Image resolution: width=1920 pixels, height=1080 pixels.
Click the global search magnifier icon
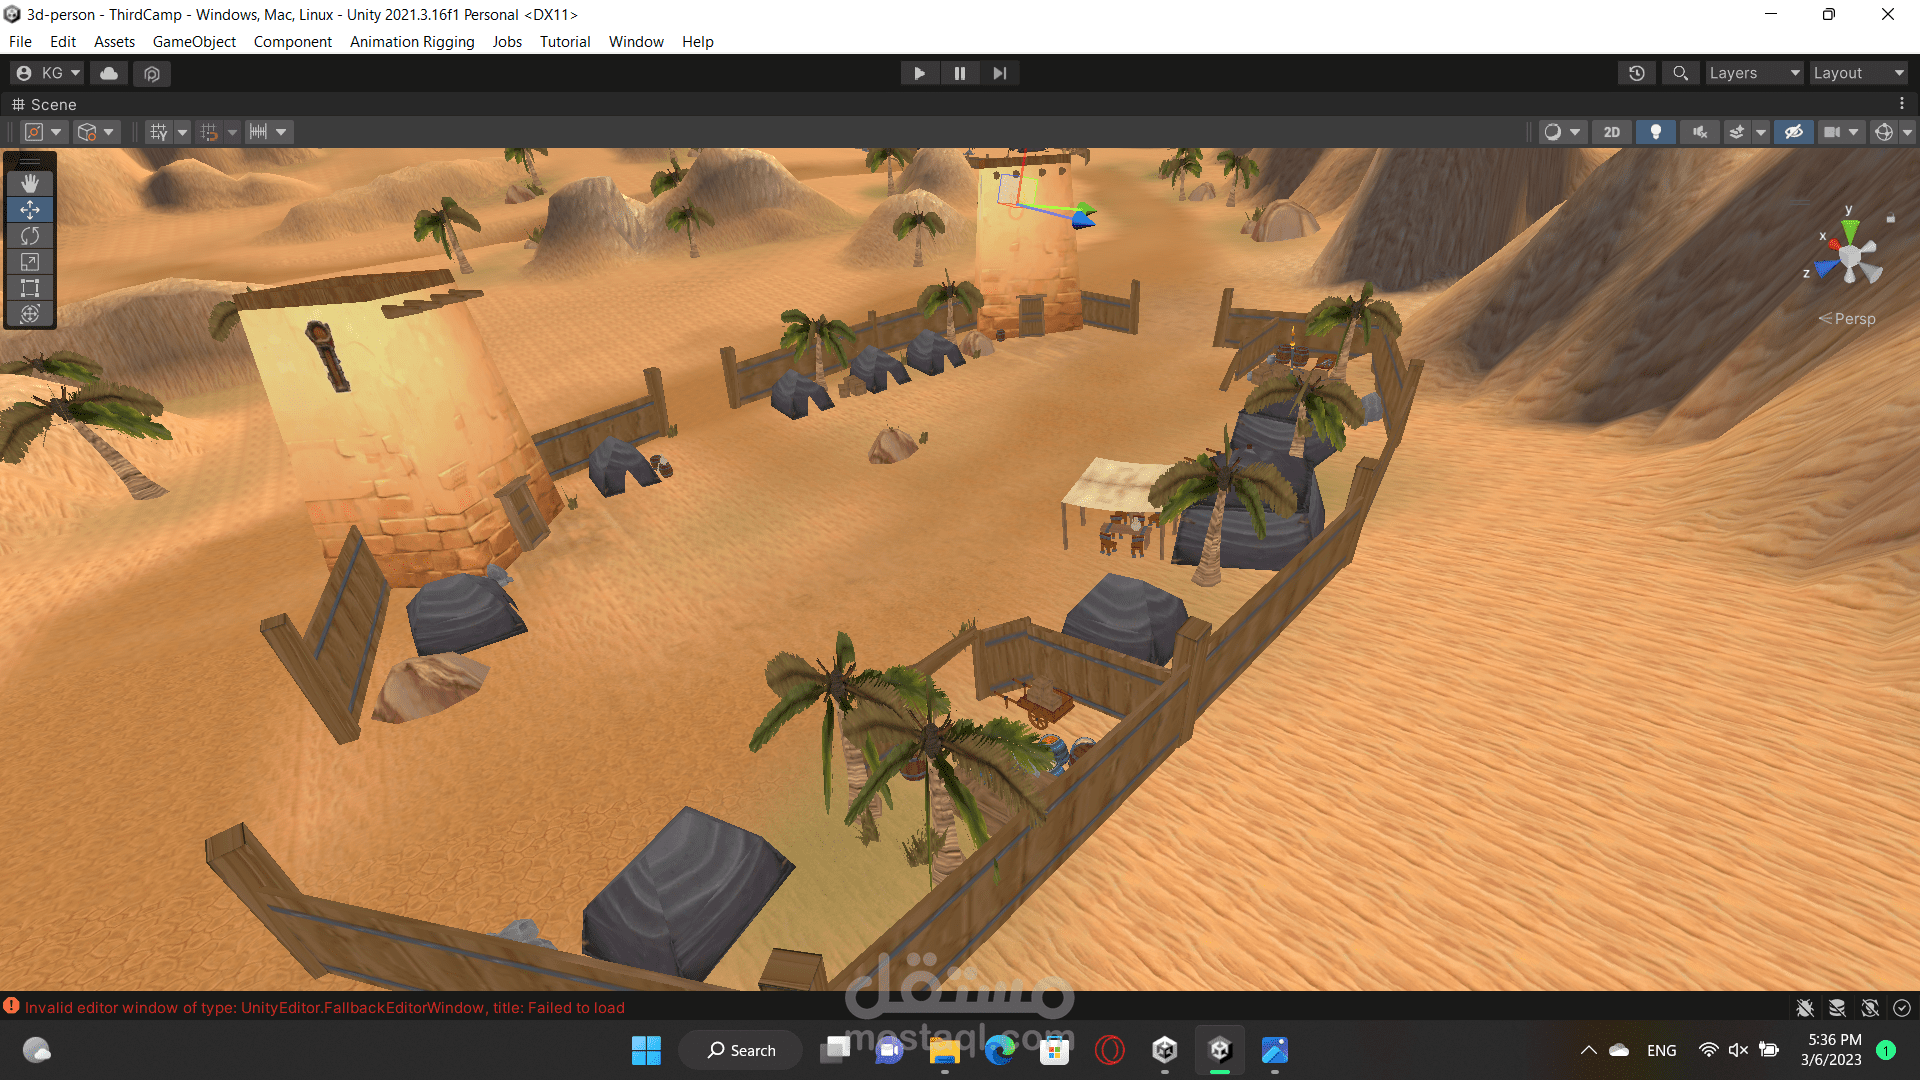coord(1680,73)
